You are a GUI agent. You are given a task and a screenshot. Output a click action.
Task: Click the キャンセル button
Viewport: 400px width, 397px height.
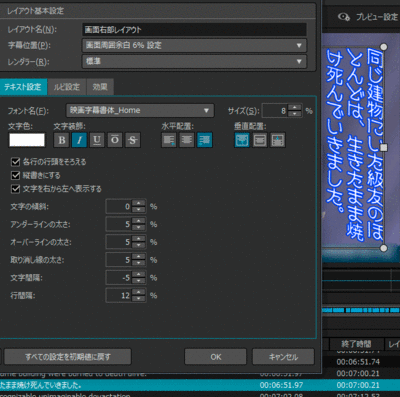(283, 357)
